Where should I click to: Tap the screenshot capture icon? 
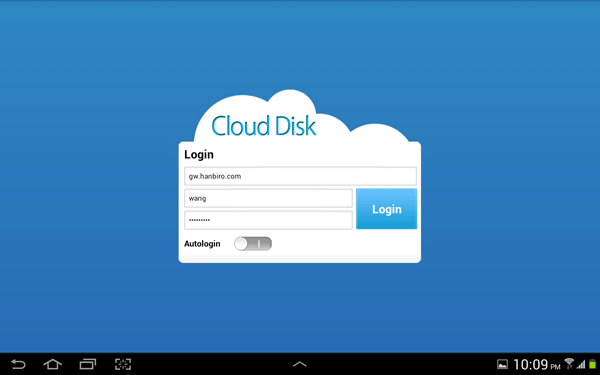[123, 364]
